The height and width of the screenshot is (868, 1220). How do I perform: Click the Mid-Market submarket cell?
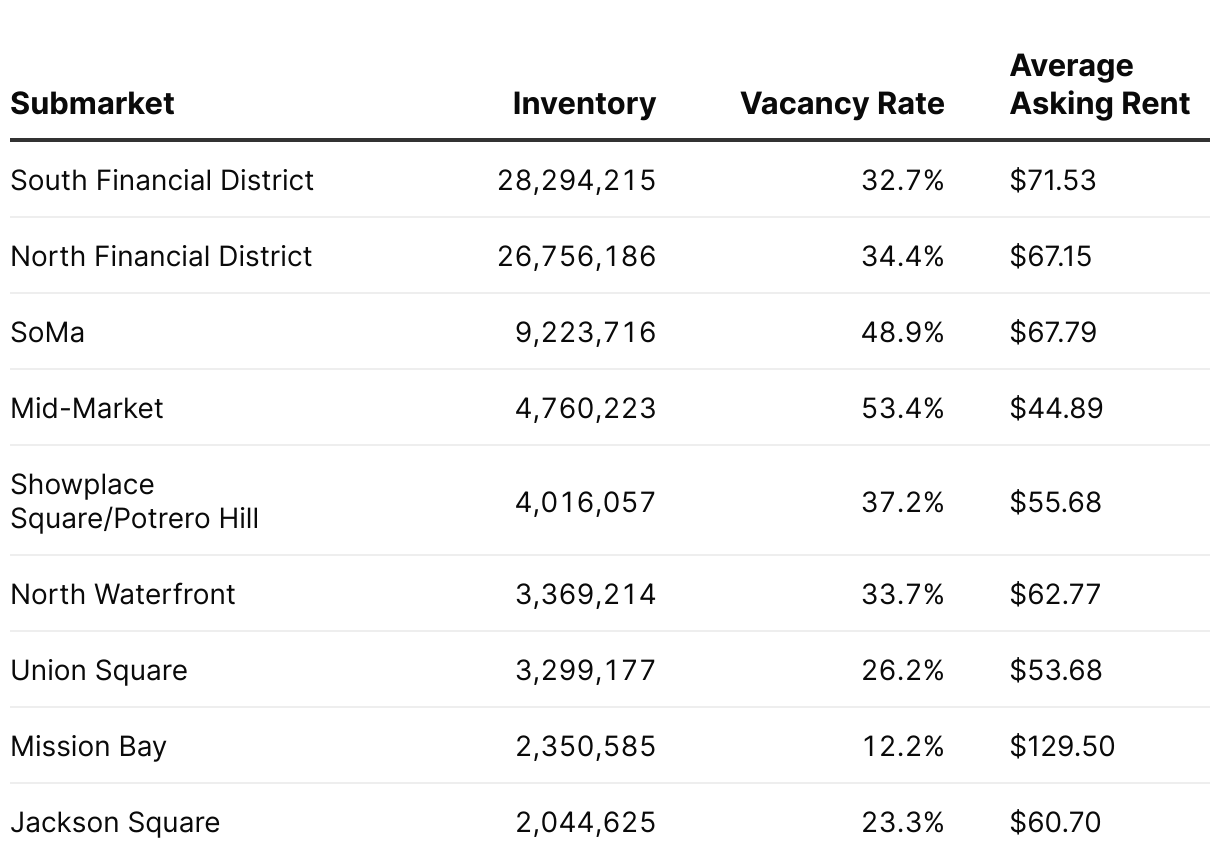point(87,408)
